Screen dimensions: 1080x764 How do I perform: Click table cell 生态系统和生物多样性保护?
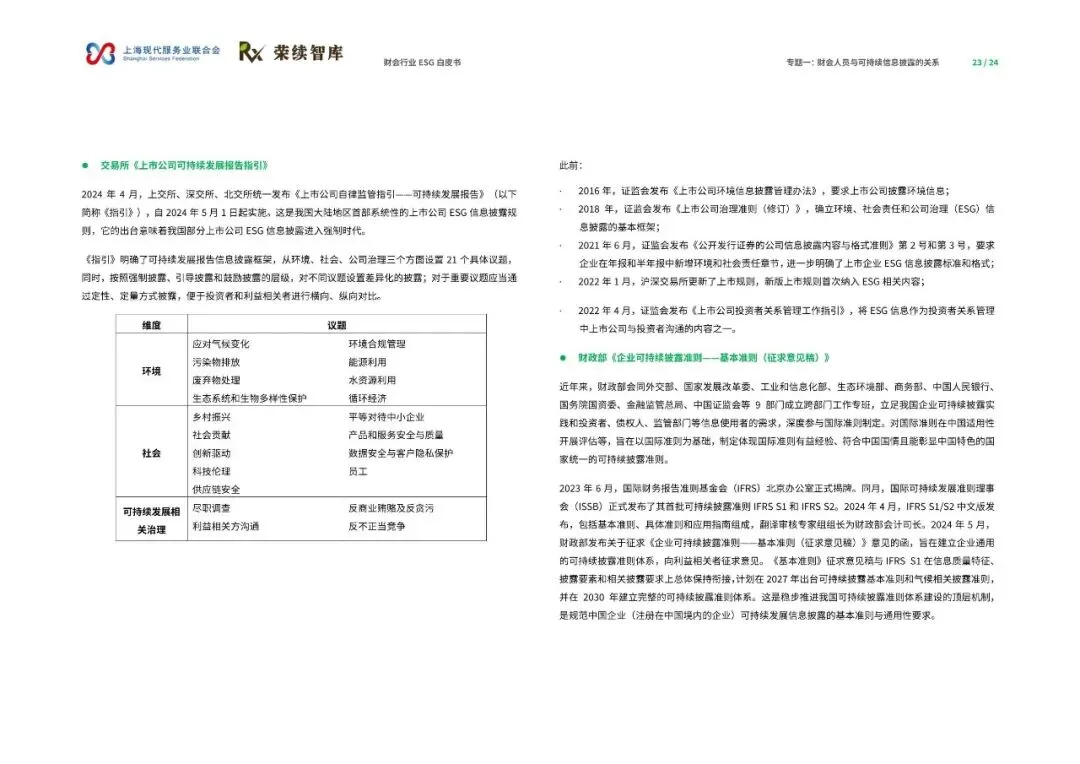click(249, 398)
